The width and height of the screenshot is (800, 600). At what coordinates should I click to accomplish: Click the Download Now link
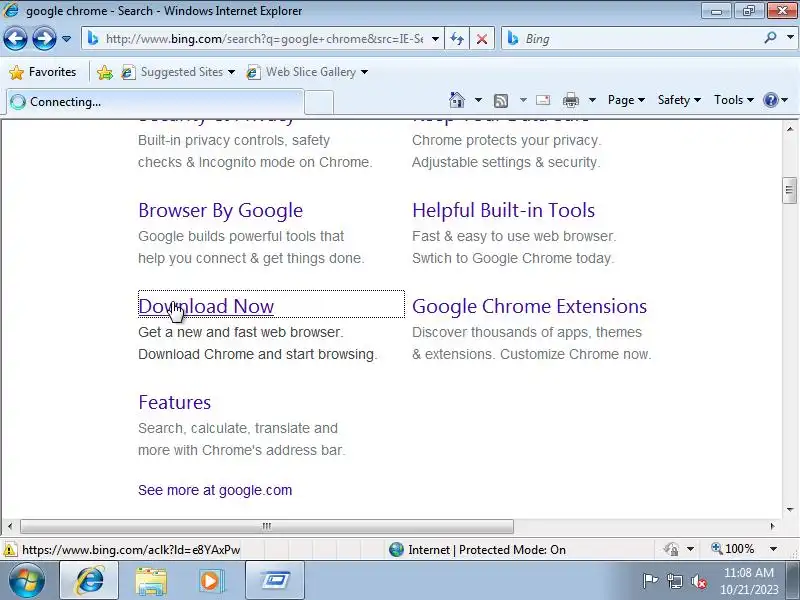point(206,306)
